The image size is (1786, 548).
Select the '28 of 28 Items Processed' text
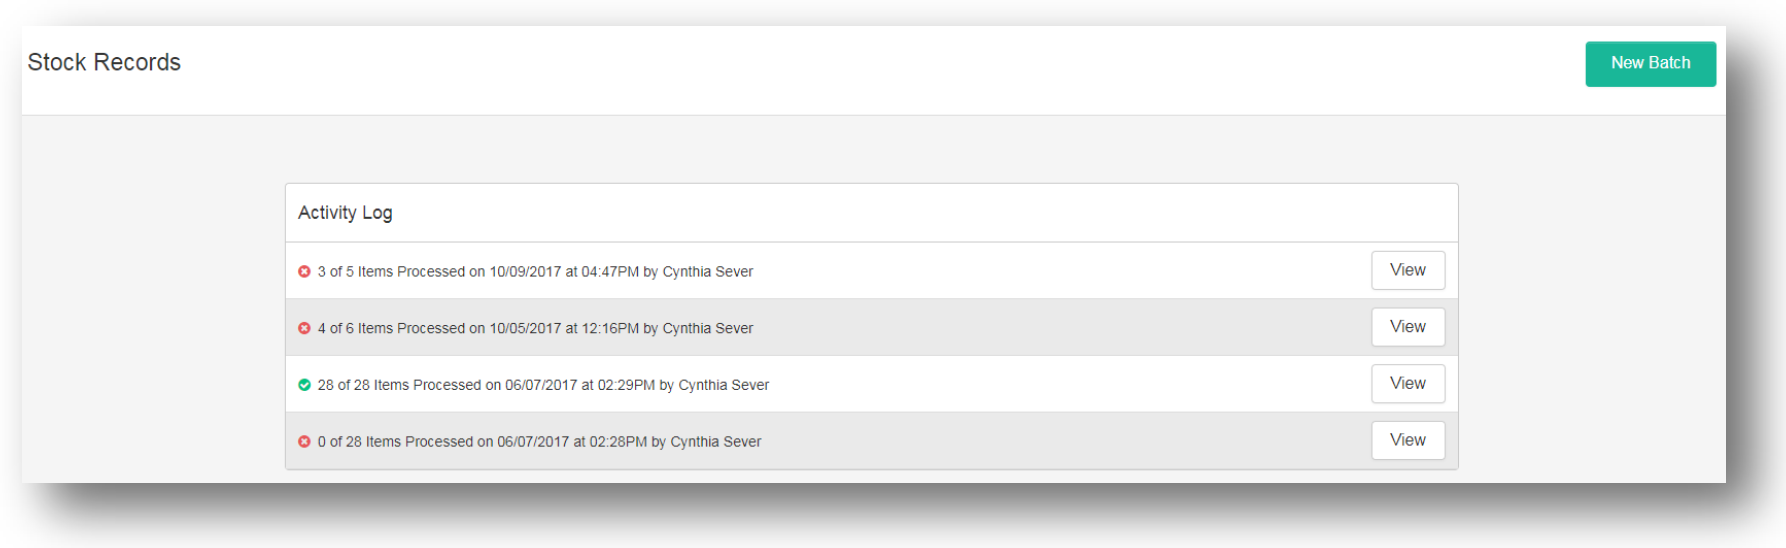point(399,385)
